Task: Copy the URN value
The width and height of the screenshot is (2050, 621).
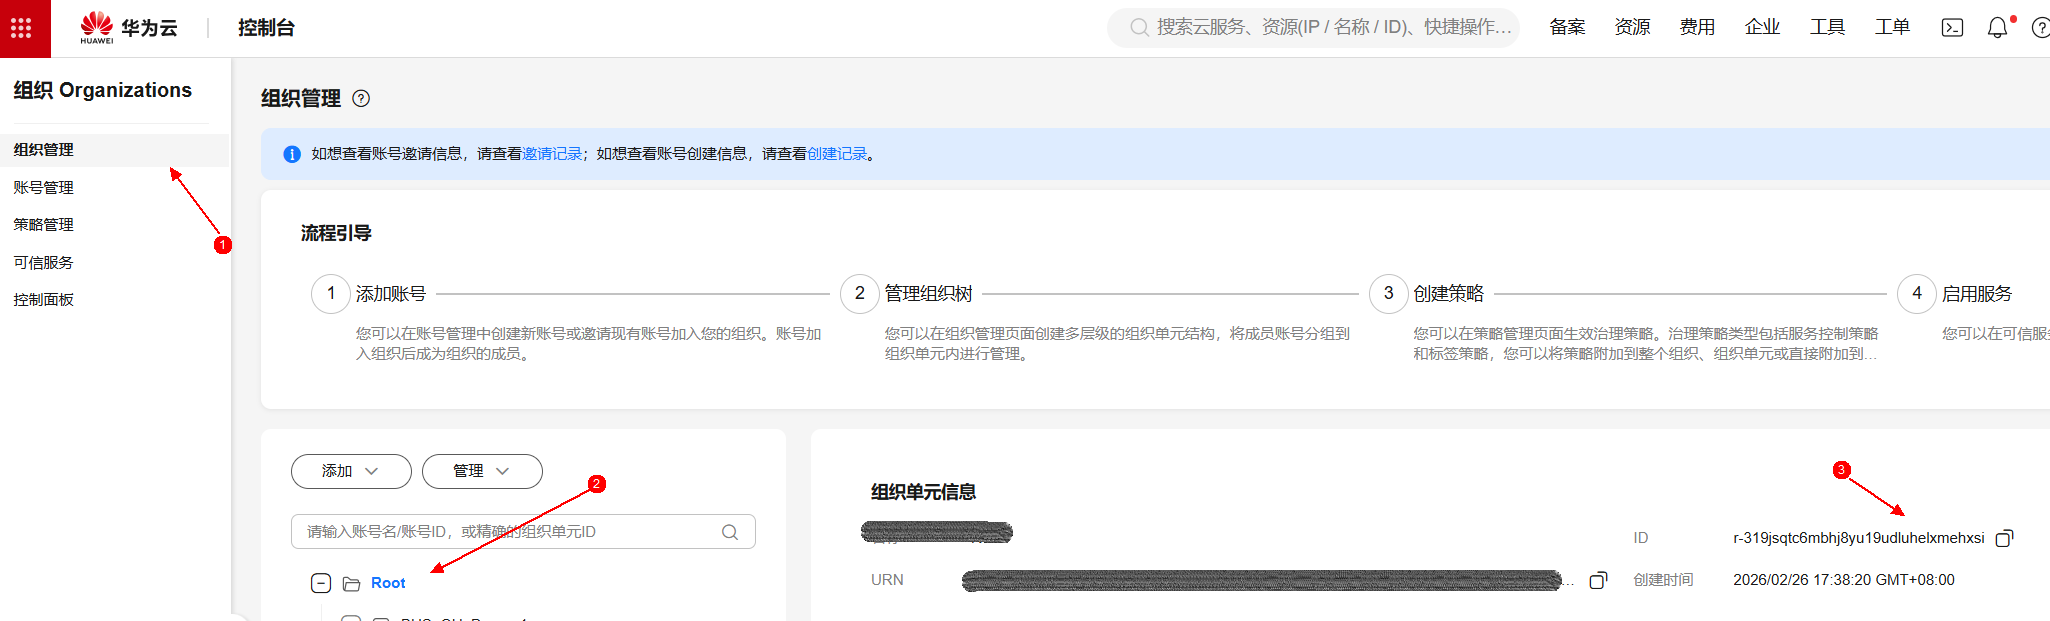Action: 1598,580
